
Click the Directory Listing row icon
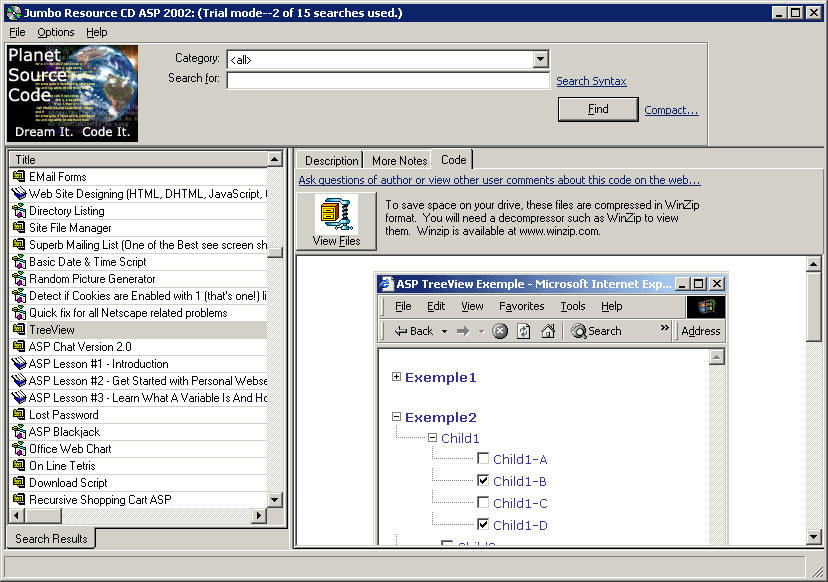pos(19,210)
